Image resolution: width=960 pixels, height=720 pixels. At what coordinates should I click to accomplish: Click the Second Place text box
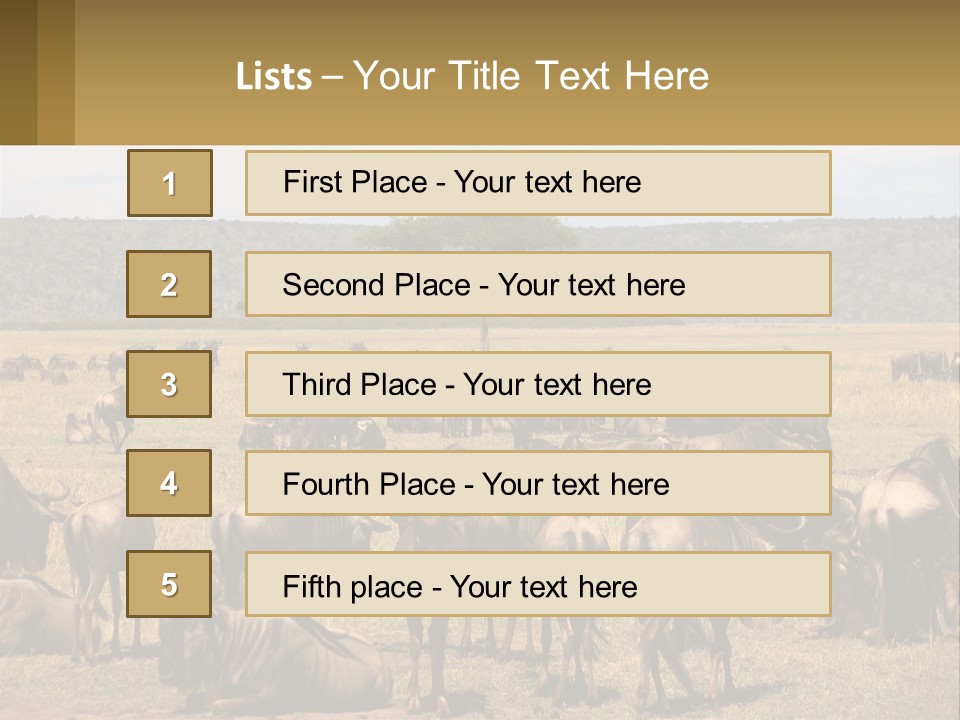pos(538,284)
